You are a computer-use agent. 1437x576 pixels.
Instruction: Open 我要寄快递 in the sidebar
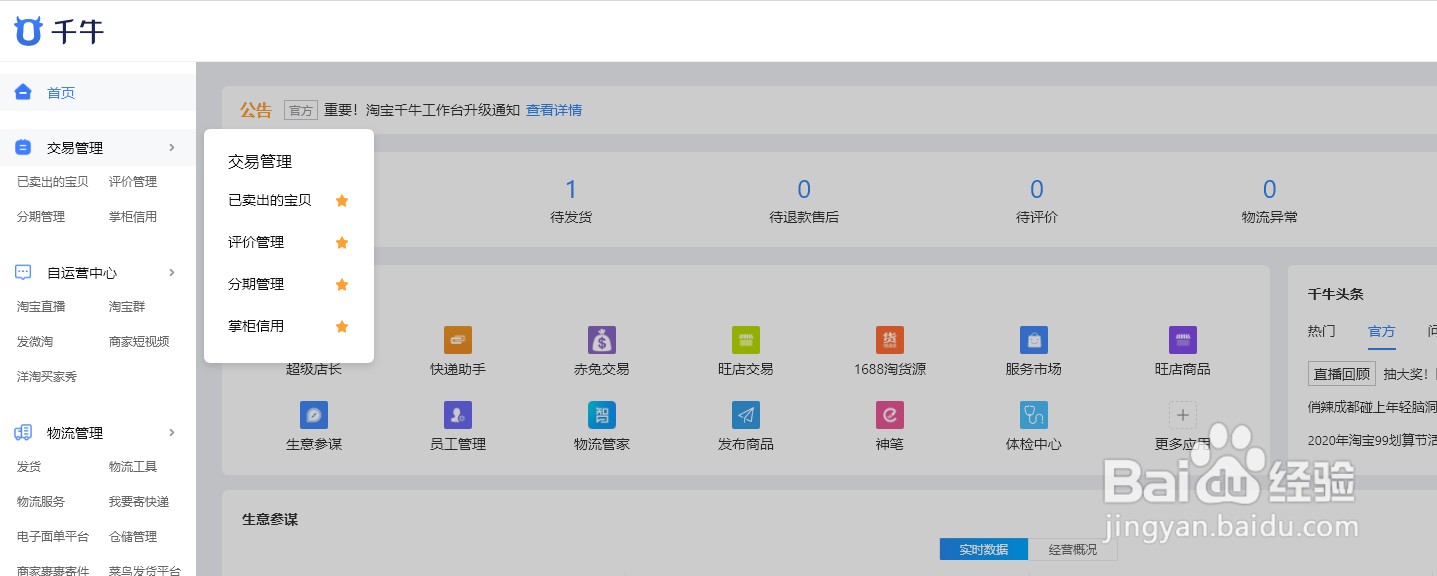[139, 502]
